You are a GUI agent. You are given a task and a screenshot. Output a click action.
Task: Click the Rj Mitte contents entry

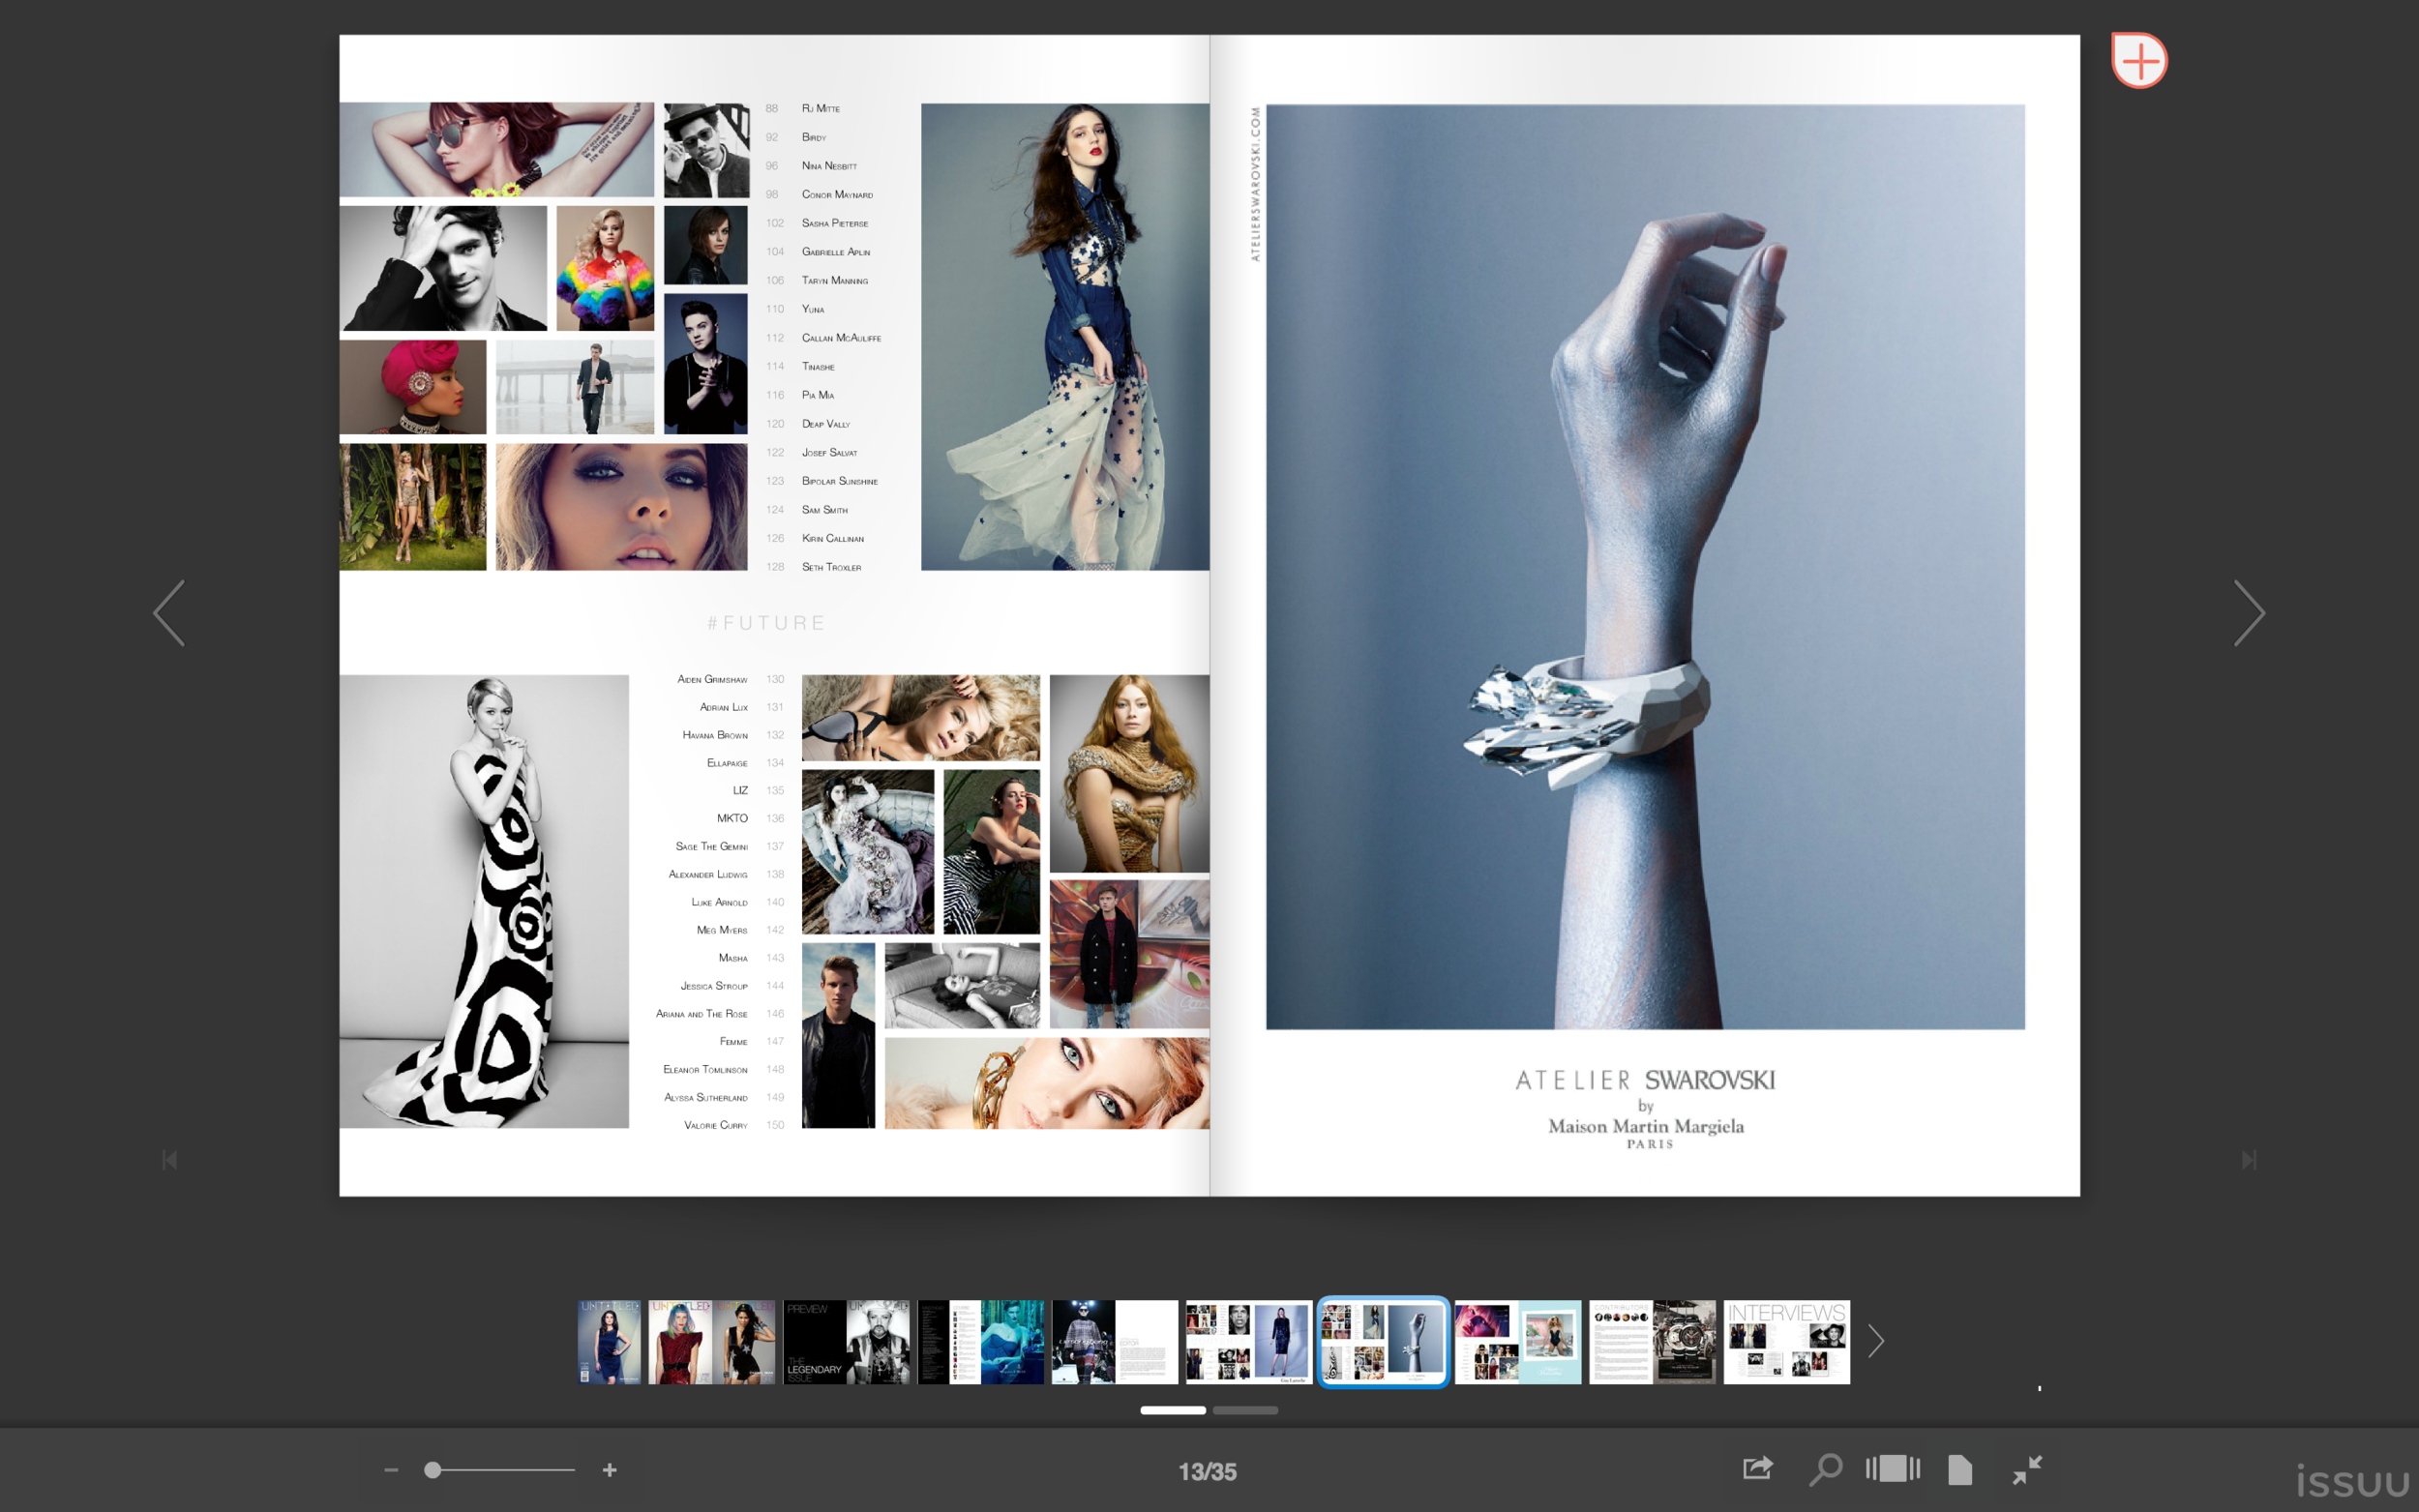820,108
